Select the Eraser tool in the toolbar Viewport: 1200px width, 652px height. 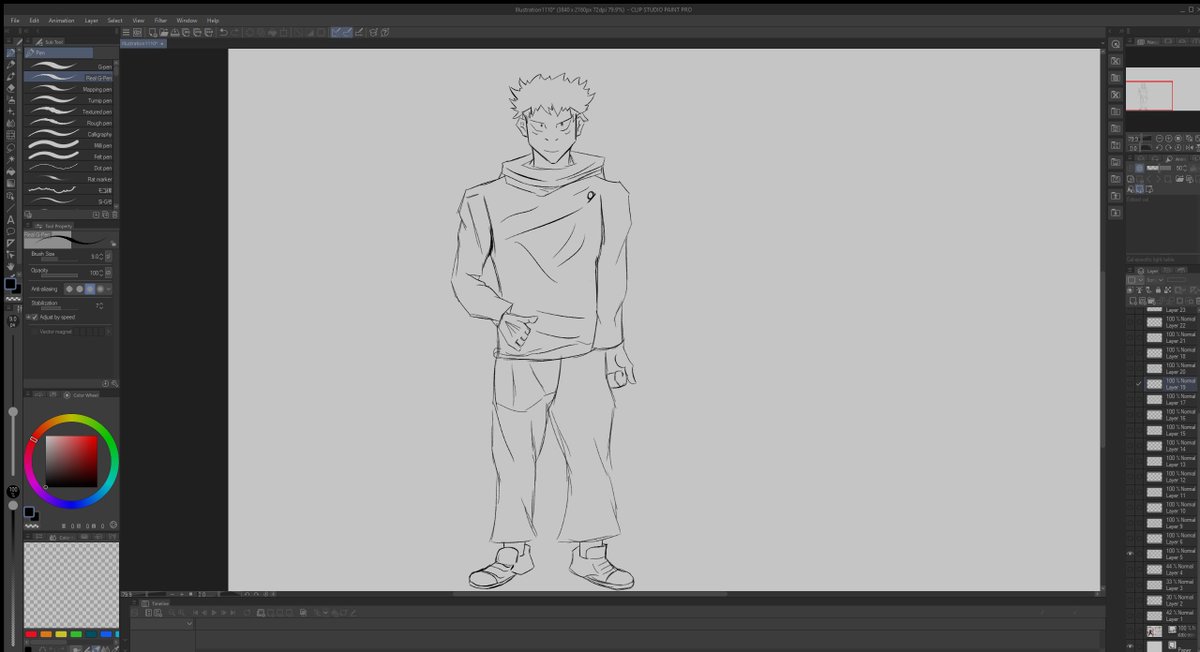coord(10,88)
